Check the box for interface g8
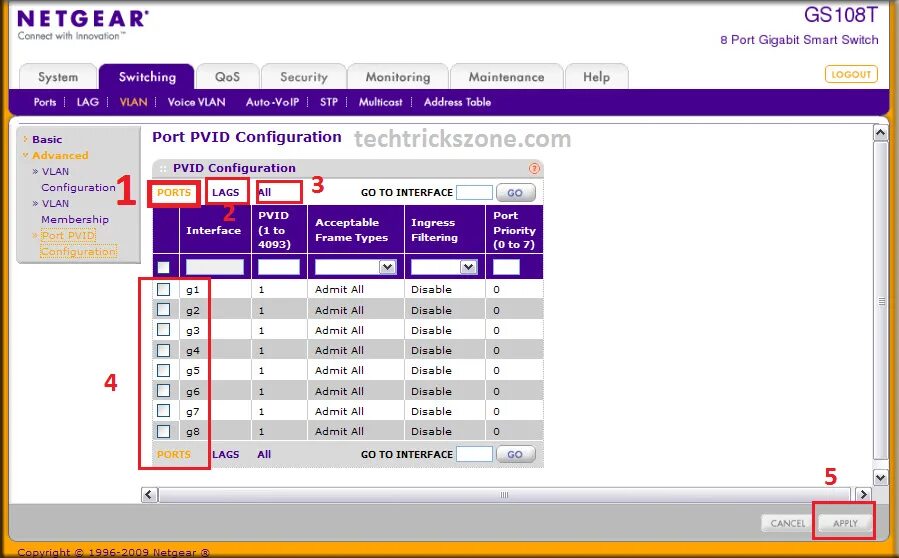The width and height of the screenshot is (899, 558). tap(163, 431)
